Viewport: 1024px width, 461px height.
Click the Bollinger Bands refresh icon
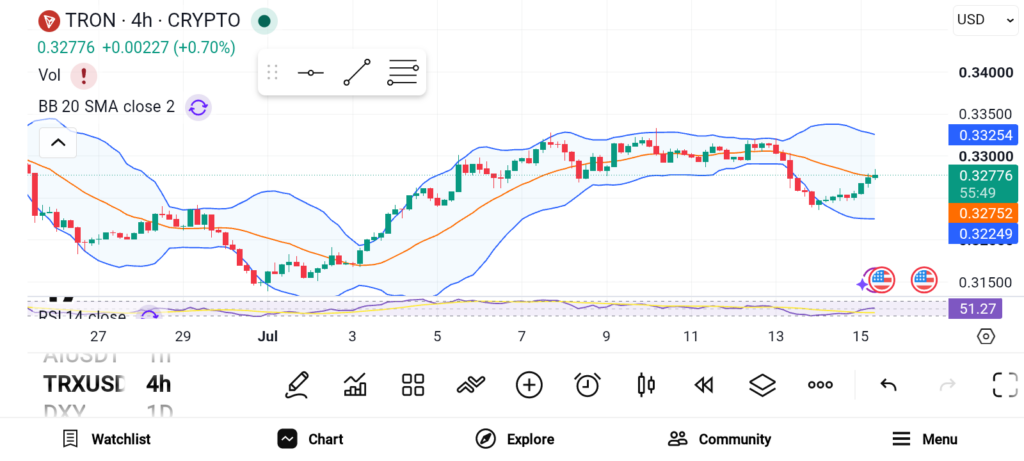pos(199,107)
